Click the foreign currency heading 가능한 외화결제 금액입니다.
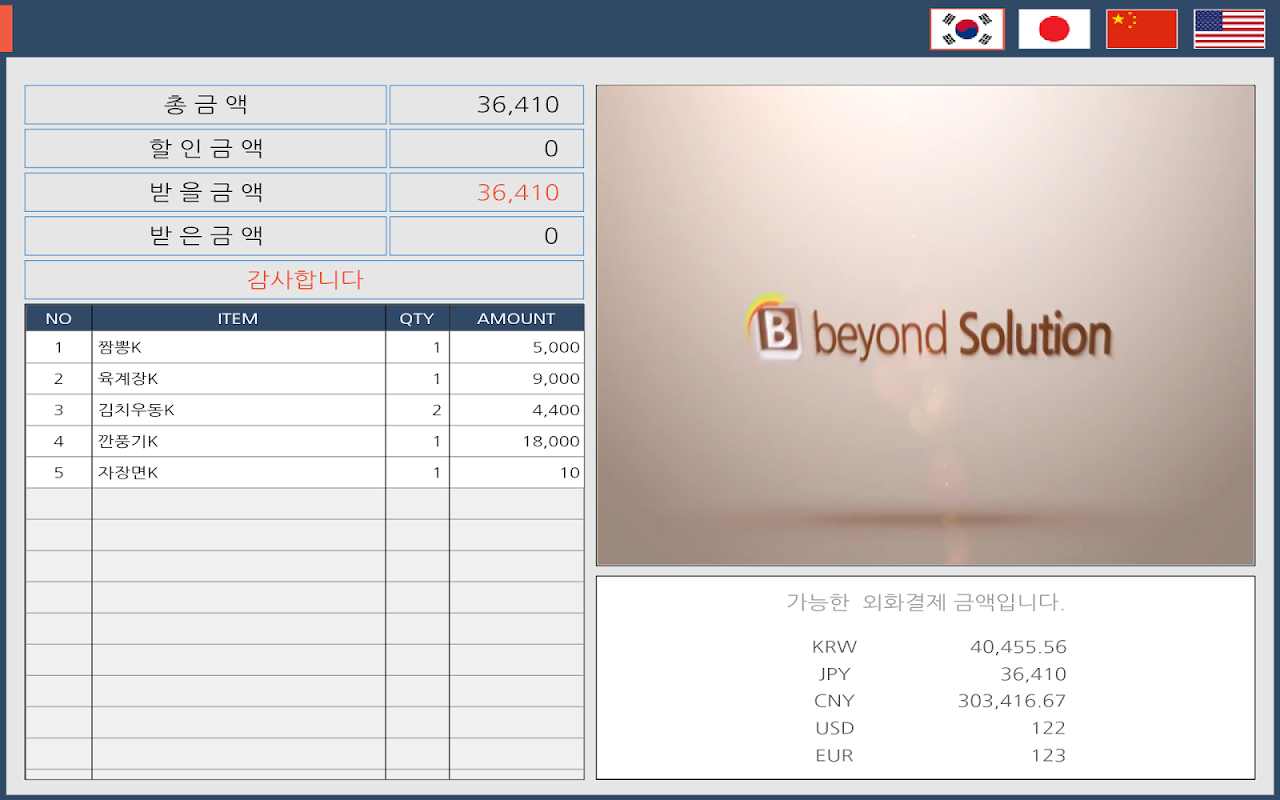 [925, 603]
